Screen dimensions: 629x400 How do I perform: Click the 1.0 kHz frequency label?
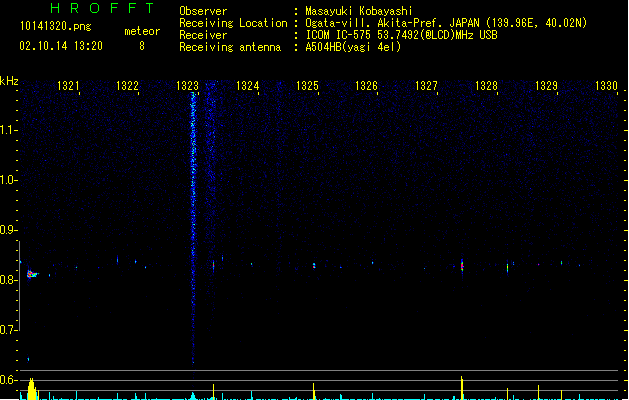click(8, 180)
